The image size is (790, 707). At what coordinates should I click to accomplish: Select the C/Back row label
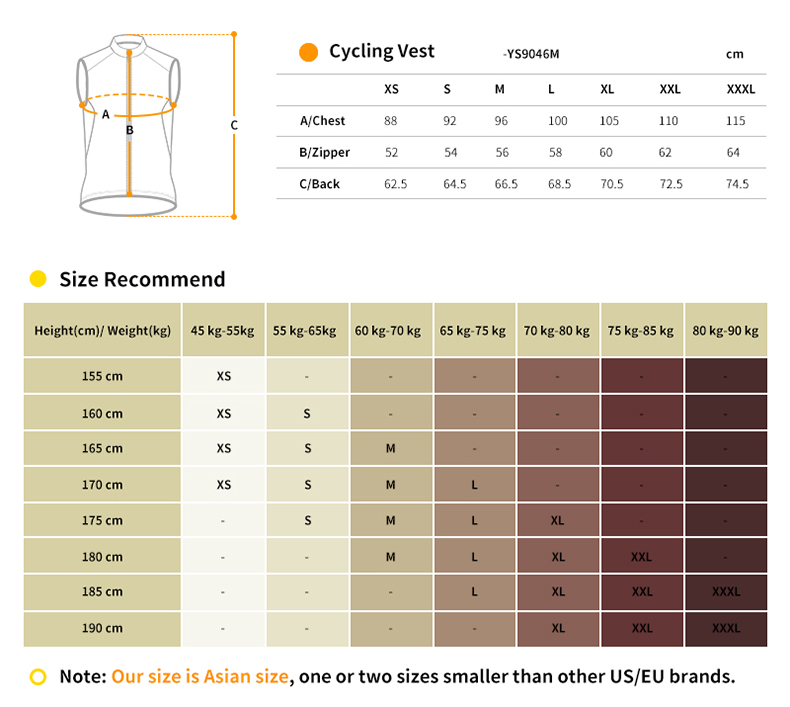tap(320, 184)
